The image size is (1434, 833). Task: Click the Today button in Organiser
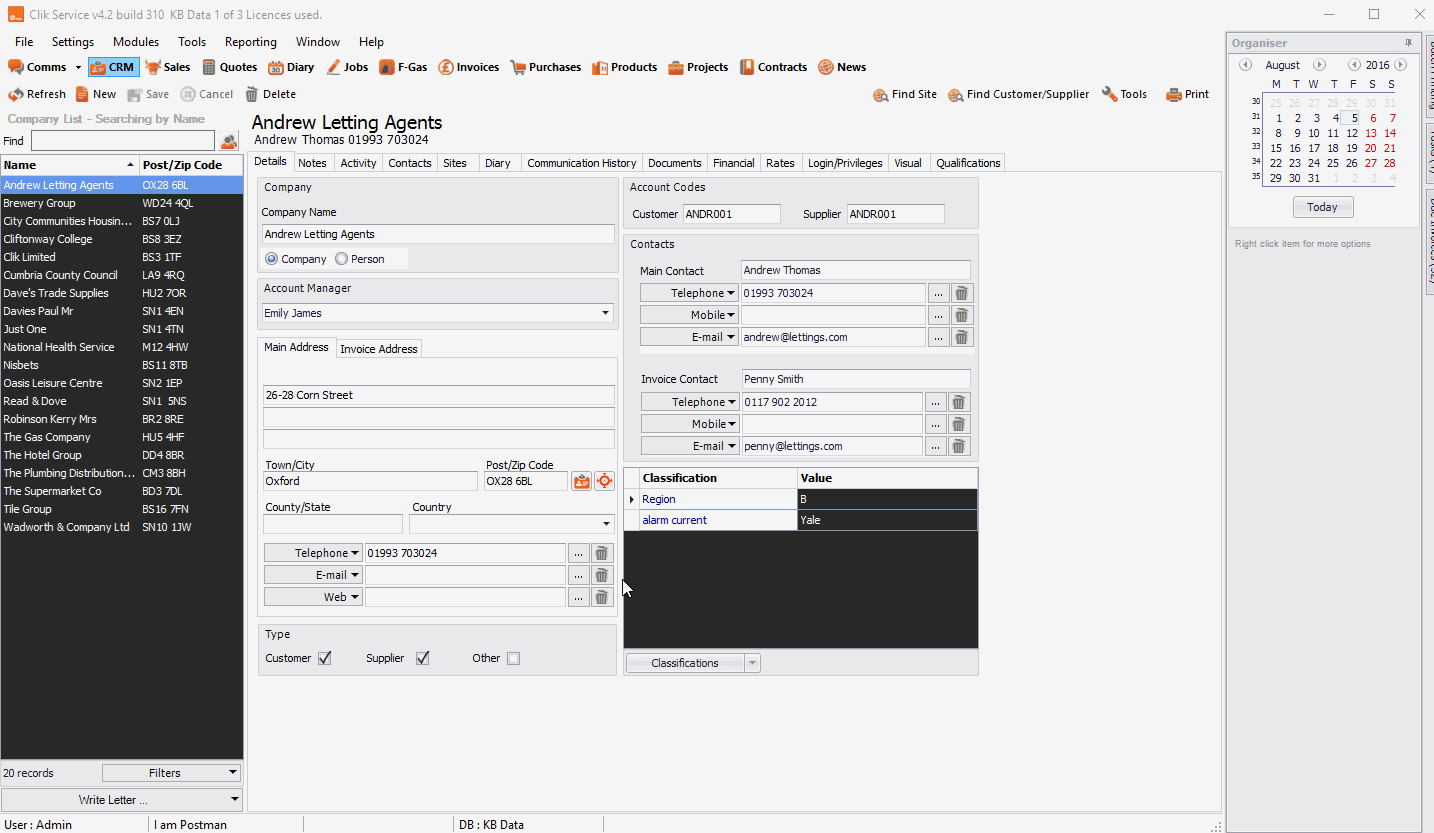pyautogui.click(x=1322, y=207)
